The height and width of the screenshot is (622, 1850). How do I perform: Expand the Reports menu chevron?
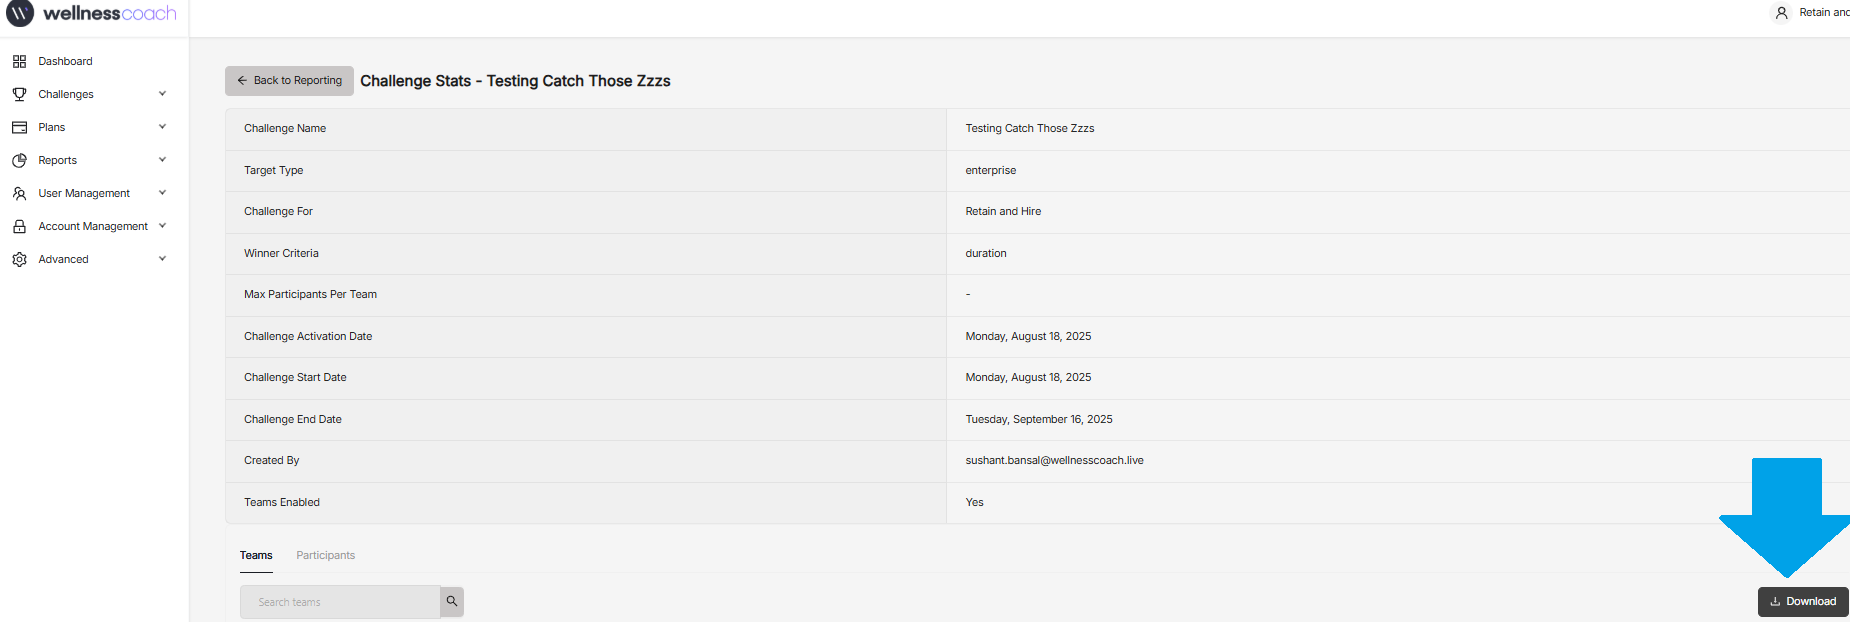(162, 160)
